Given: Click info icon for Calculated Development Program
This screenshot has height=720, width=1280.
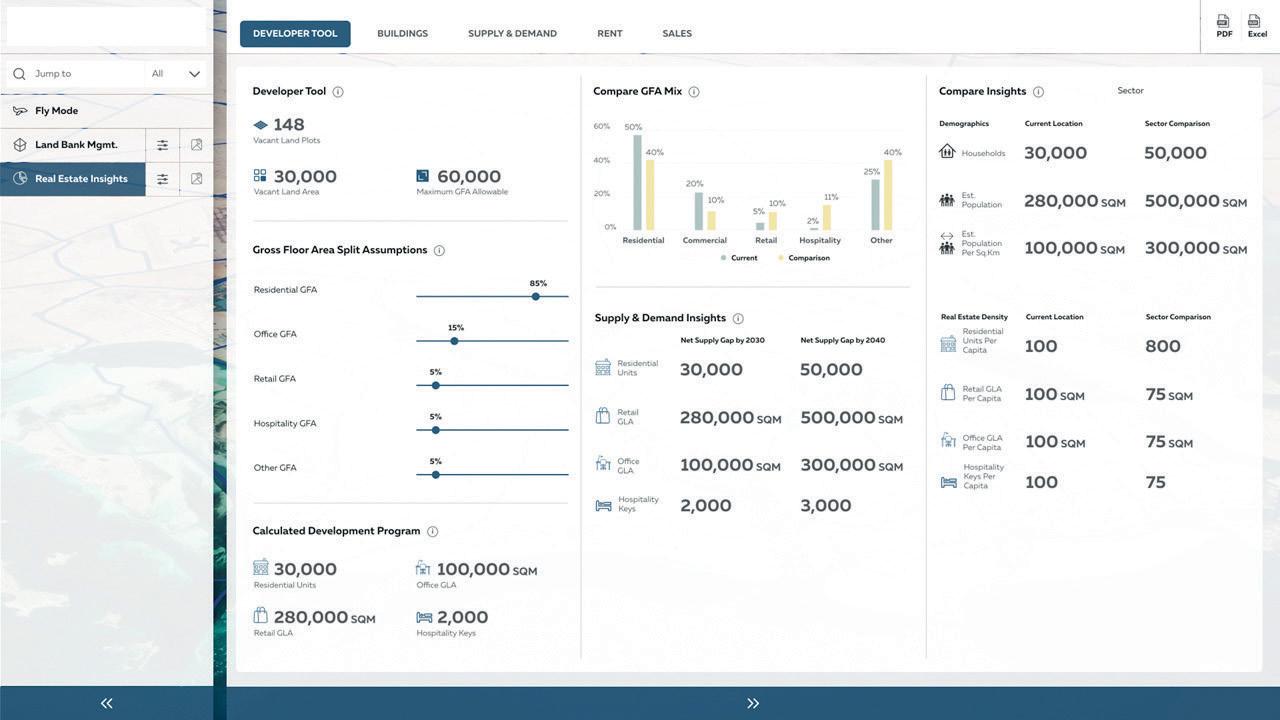Looking at the screenshot, I should click(x=432, y=532).
